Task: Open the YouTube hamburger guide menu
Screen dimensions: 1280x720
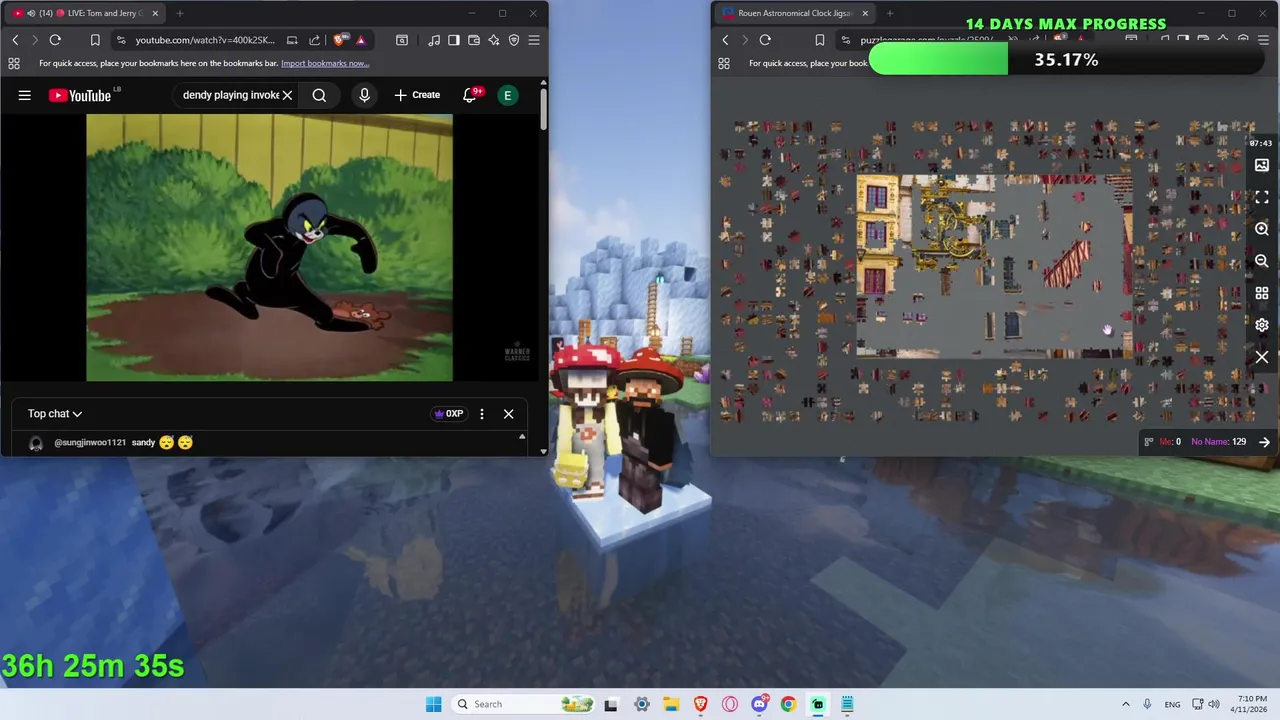Action: (25, 95)
